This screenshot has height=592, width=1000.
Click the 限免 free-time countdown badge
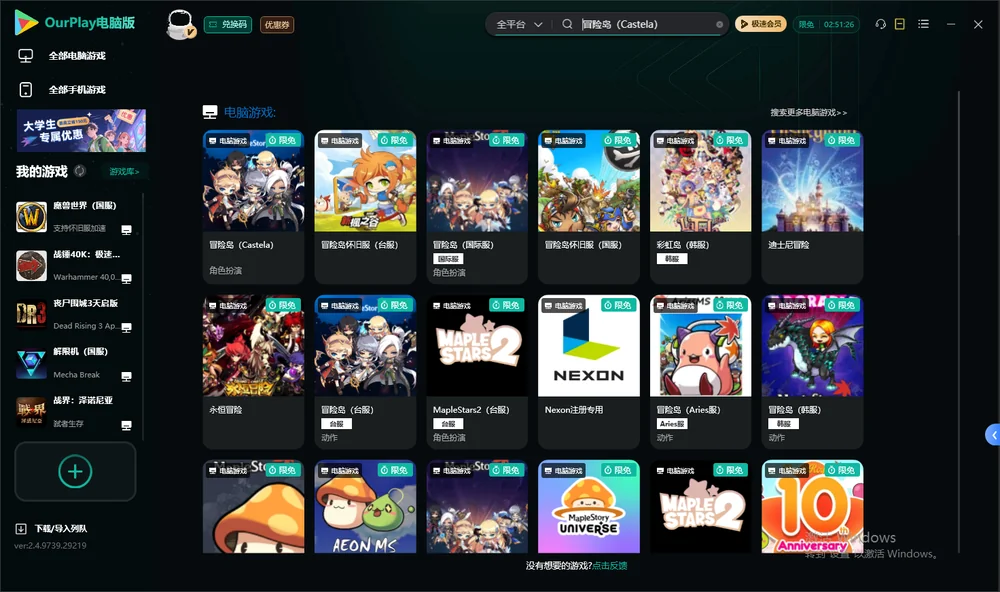tap(826, 24)
